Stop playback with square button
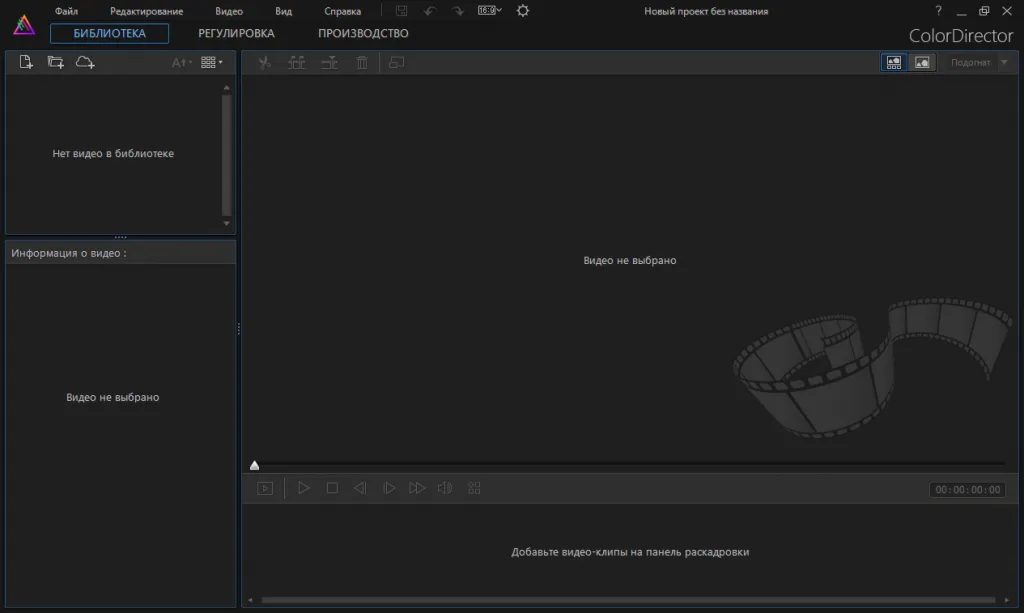The height and width of the screenshot is (613, 1024). coord(332,488)
